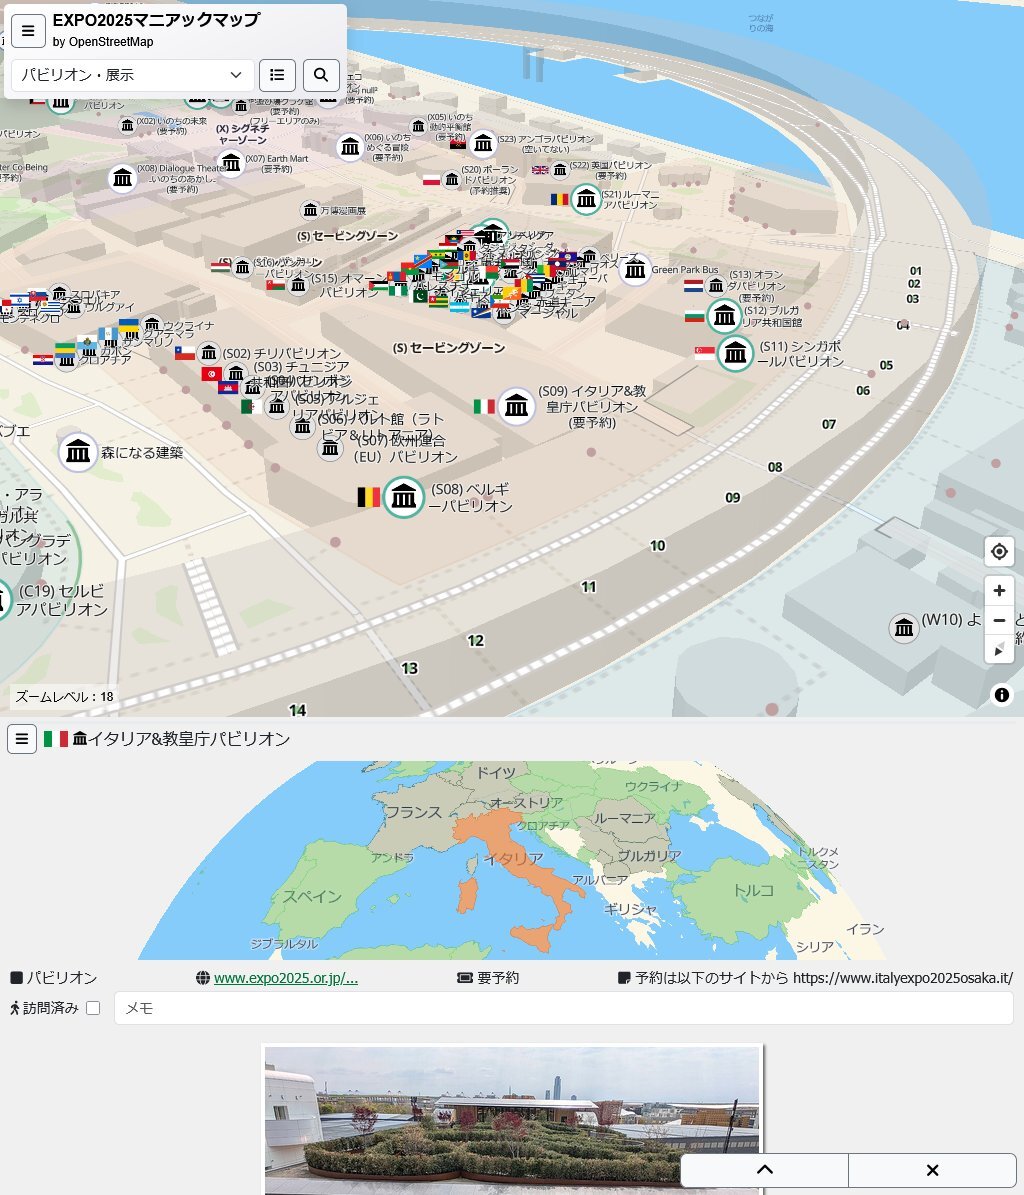1024x1195 pixels.
Task: Select the (S23) Angola pavilion marker
Action: coord(482,143)
